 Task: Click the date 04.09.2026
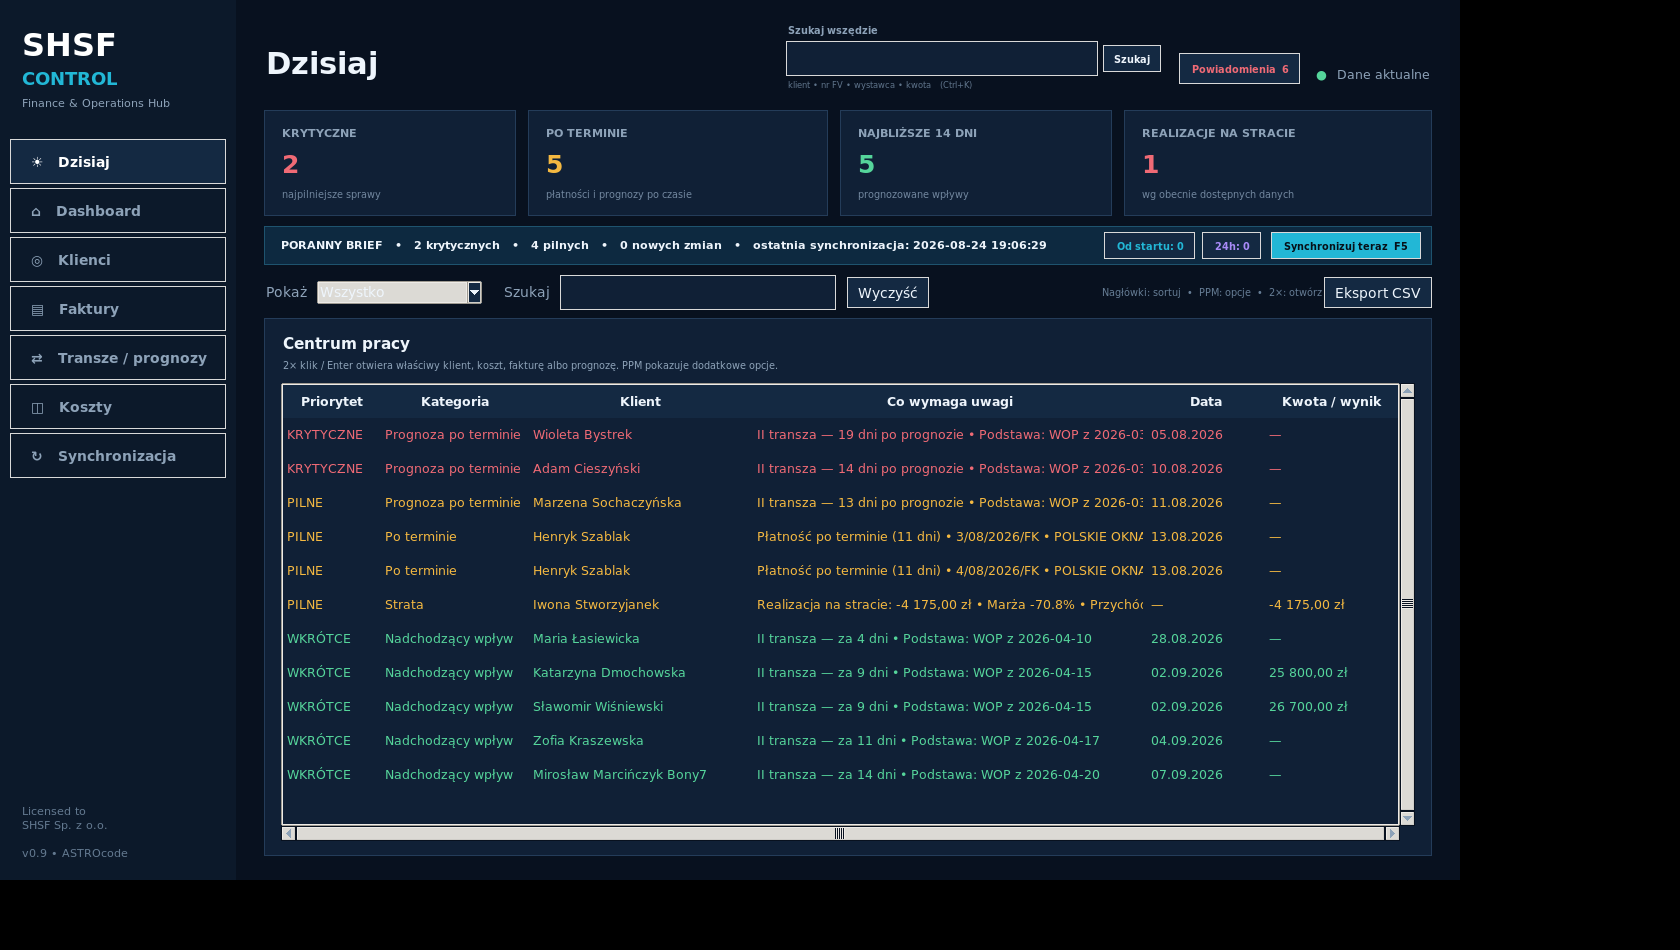1187,741
